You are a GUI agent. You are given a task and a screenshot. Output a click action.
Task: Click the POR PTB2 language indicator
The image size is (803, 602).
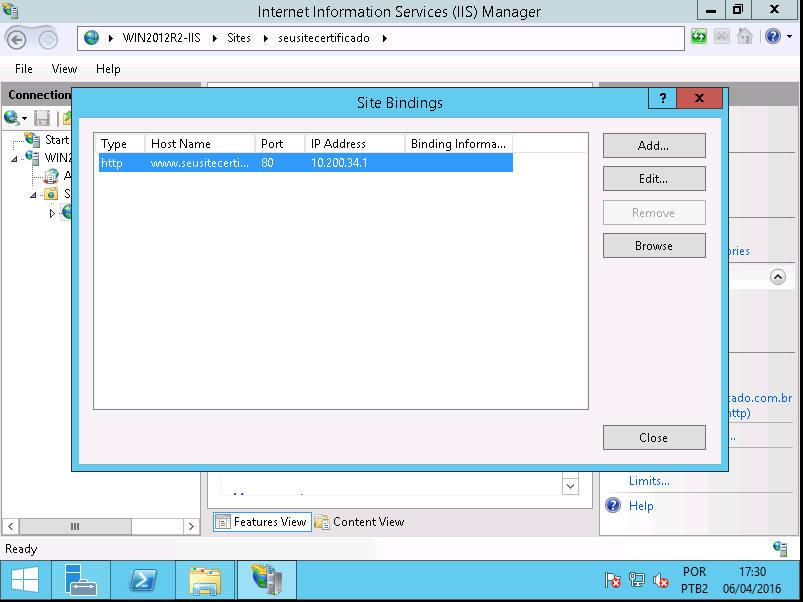pyautogui.click(x=694, y=580)
